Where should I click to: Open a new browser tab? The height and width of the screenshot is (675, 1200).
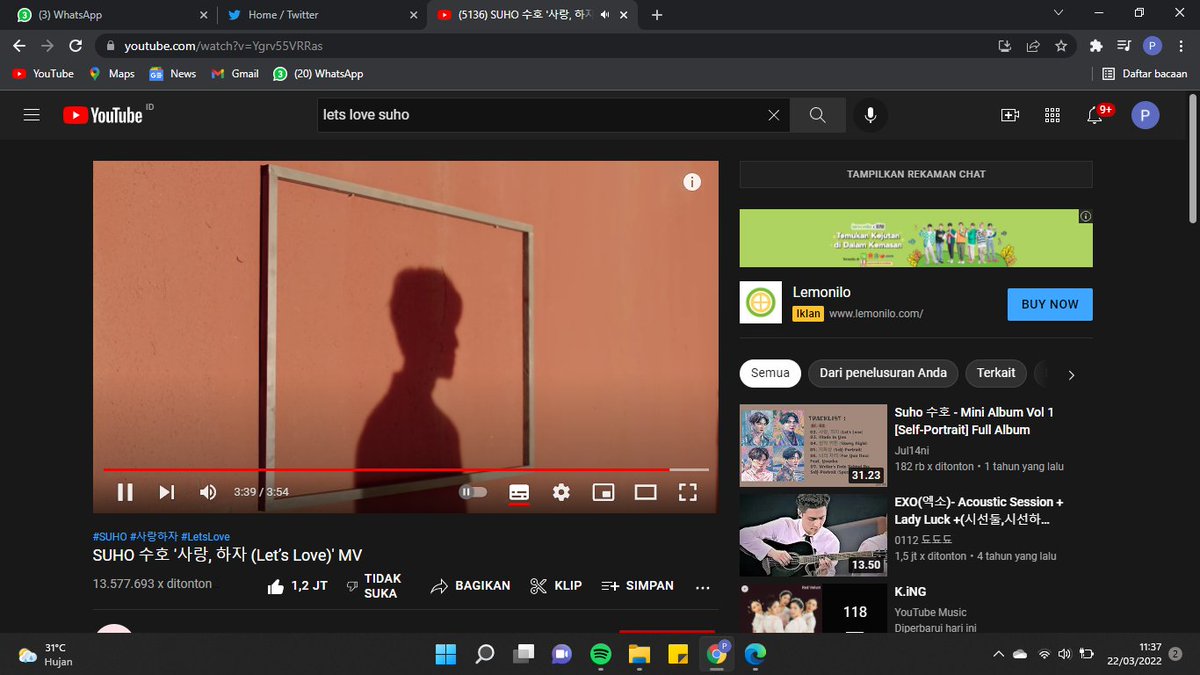(657, 15)
